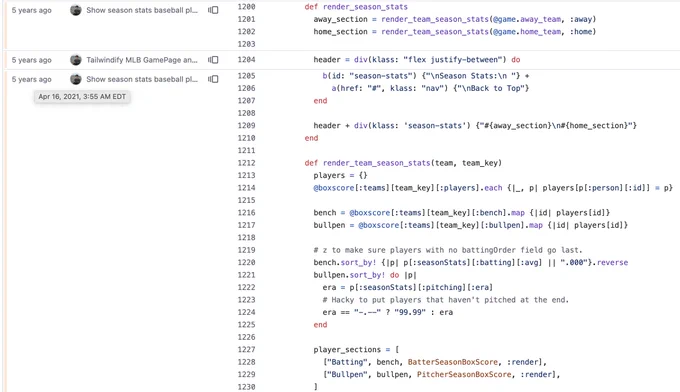Click the "'season-stats'" klass string on line 1209

click(x=435, y=126)
